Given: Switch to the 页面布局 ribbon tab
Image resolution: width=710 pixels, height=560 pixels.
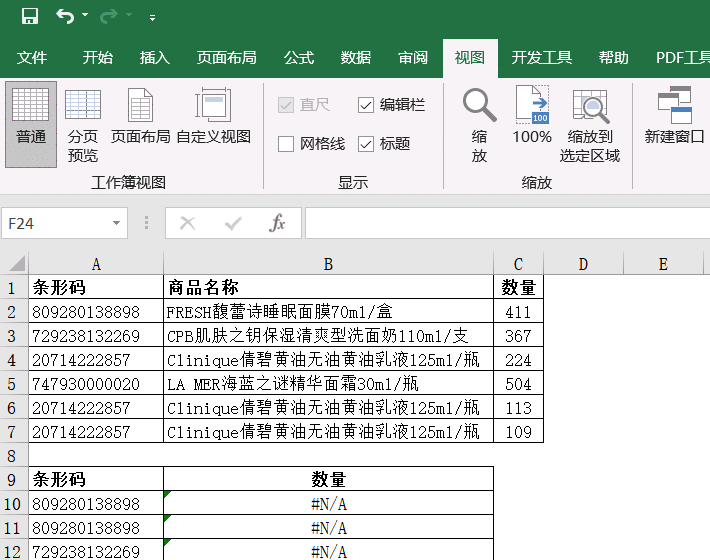Looking at the screenshot, I should (226, 58).
